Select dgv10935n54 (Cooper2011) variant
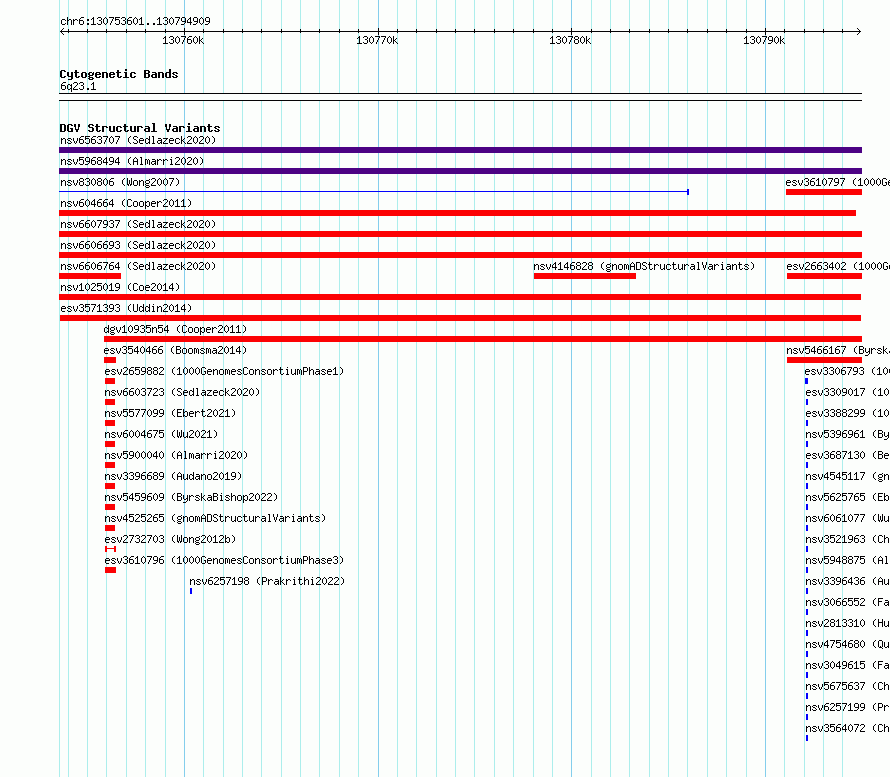The image size is (890, 777). pos(175,329)
